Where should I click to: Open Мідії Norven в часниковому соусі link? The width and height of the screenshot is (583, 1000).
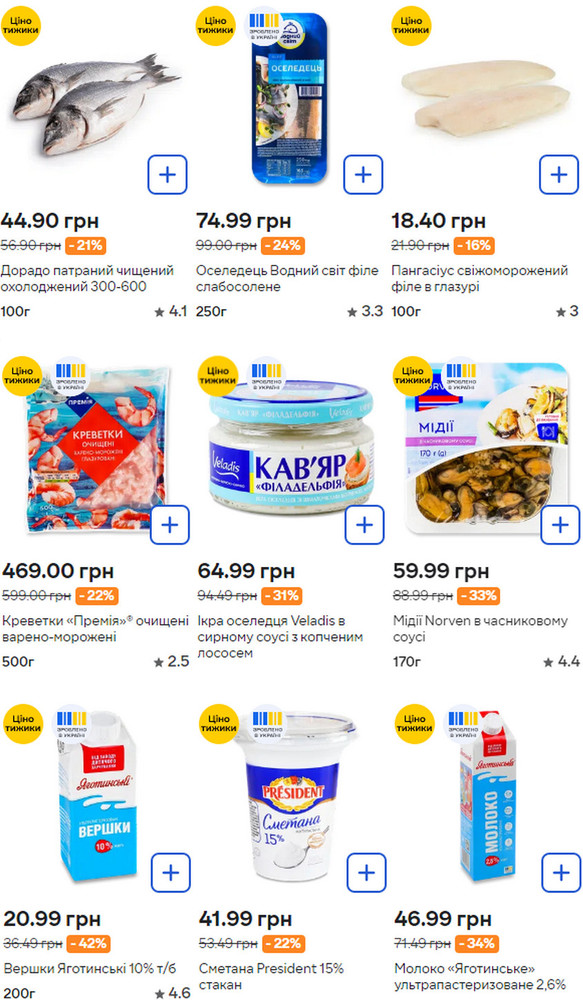pyautogui.click(x=480, y=629)
